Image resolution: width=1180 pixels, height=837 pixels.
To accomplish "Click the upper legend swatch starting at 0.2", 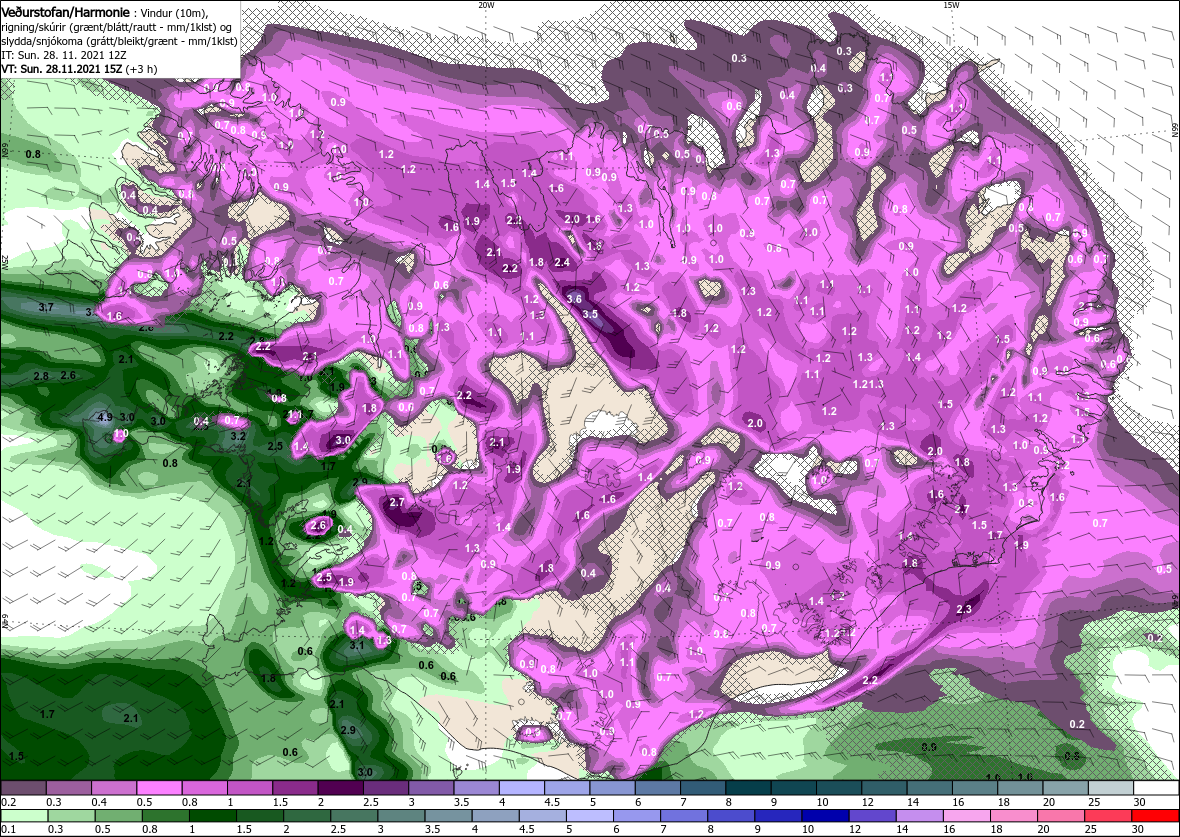I will pyautogui.click(x=24, y=787).
